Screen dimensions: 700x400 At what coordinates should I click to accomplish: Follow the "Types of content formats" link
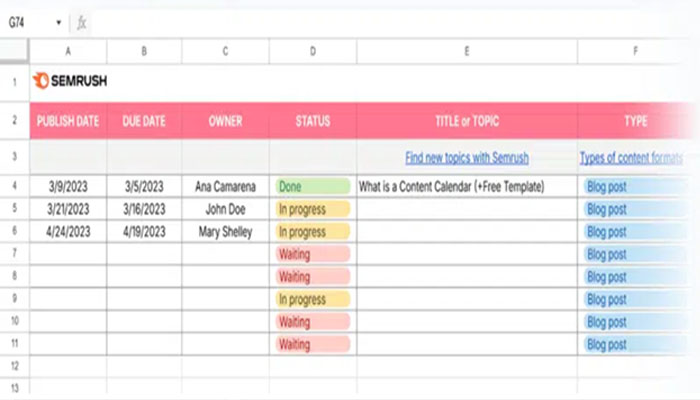coord(632,158)
